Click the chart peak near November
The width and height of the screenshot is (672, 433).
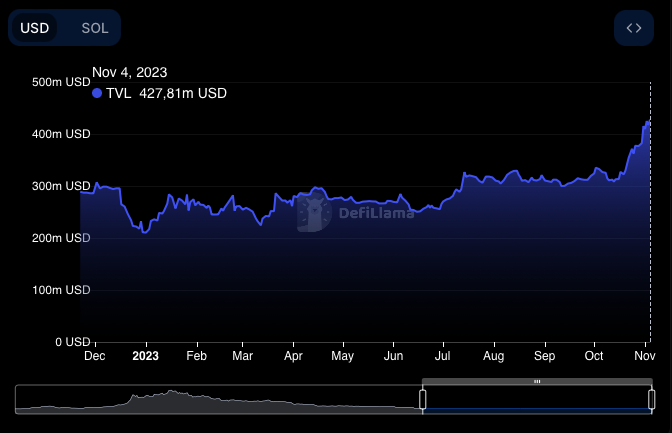(x=648, y=122)
